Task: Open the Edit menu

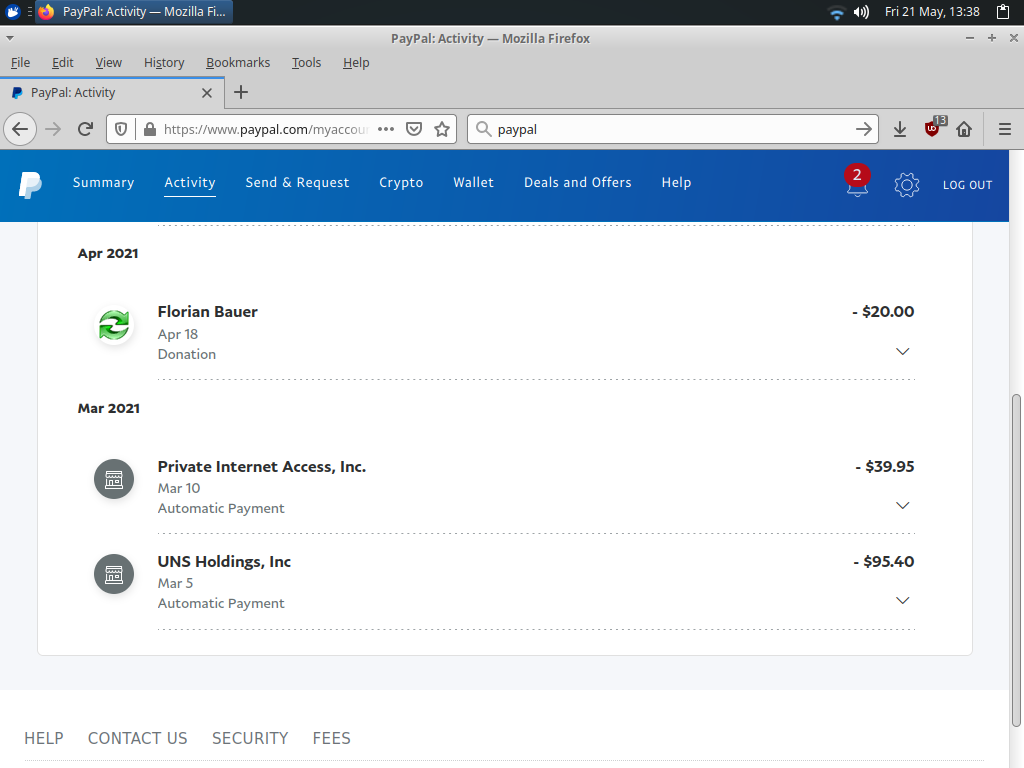Action: point(63,63)
